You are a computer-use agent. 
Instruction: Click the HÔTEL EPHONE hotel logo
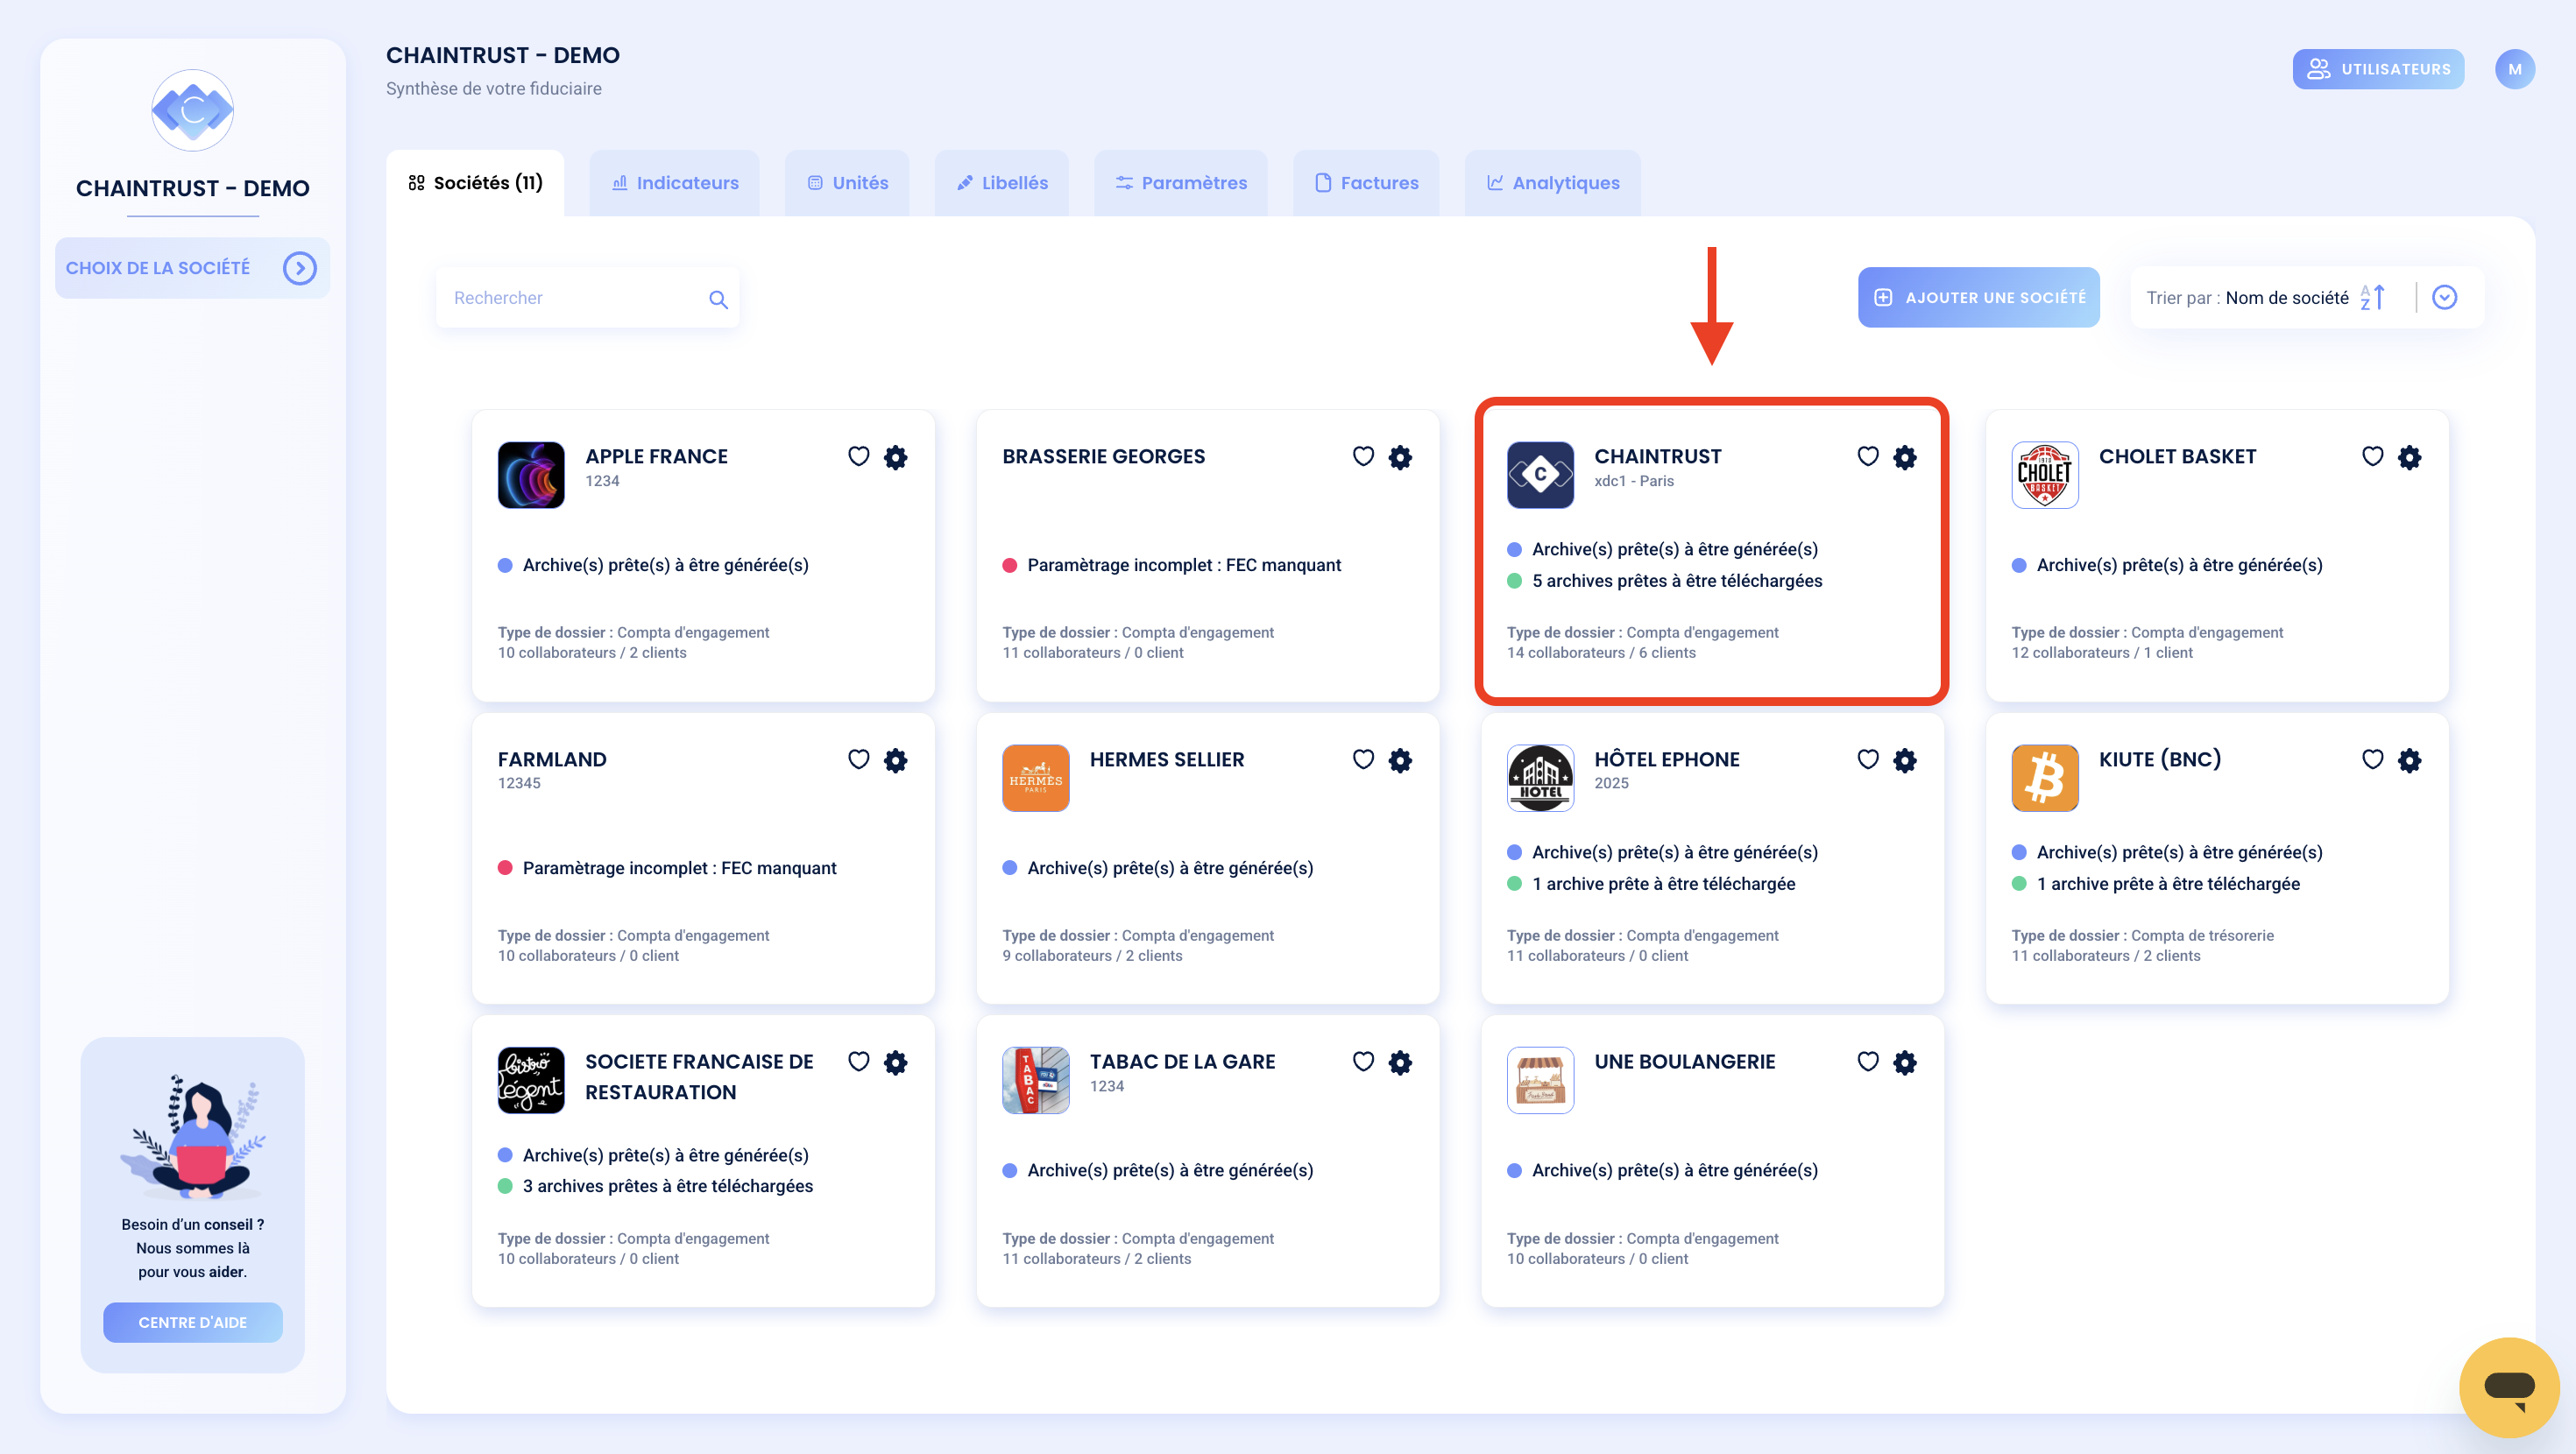click(x=1540, y=778)
